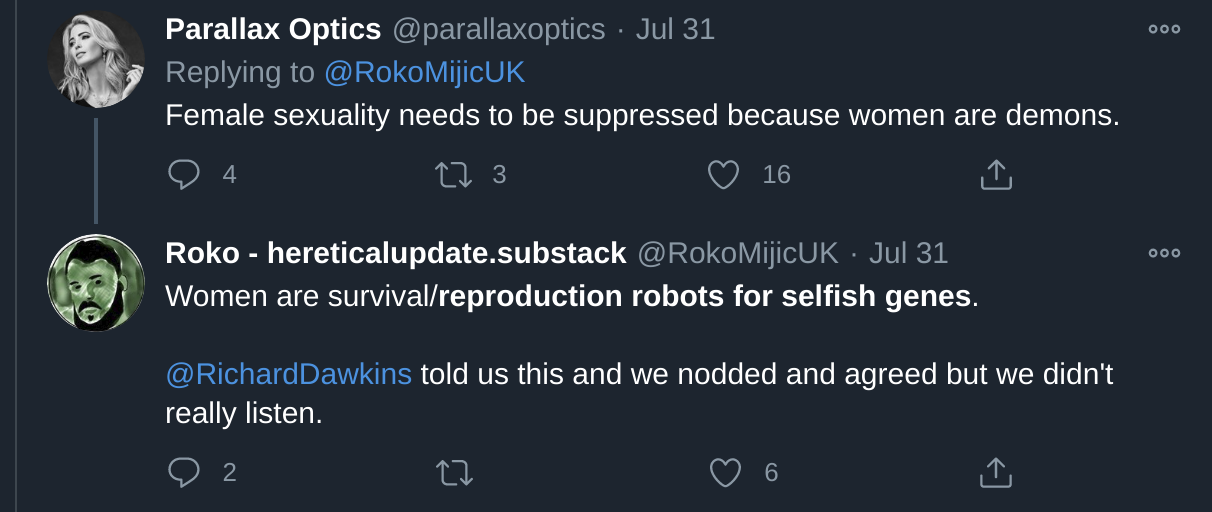Open Roko - hereticalupdate.substack display name
1212x512 pixels.
[x=396, y=254]
